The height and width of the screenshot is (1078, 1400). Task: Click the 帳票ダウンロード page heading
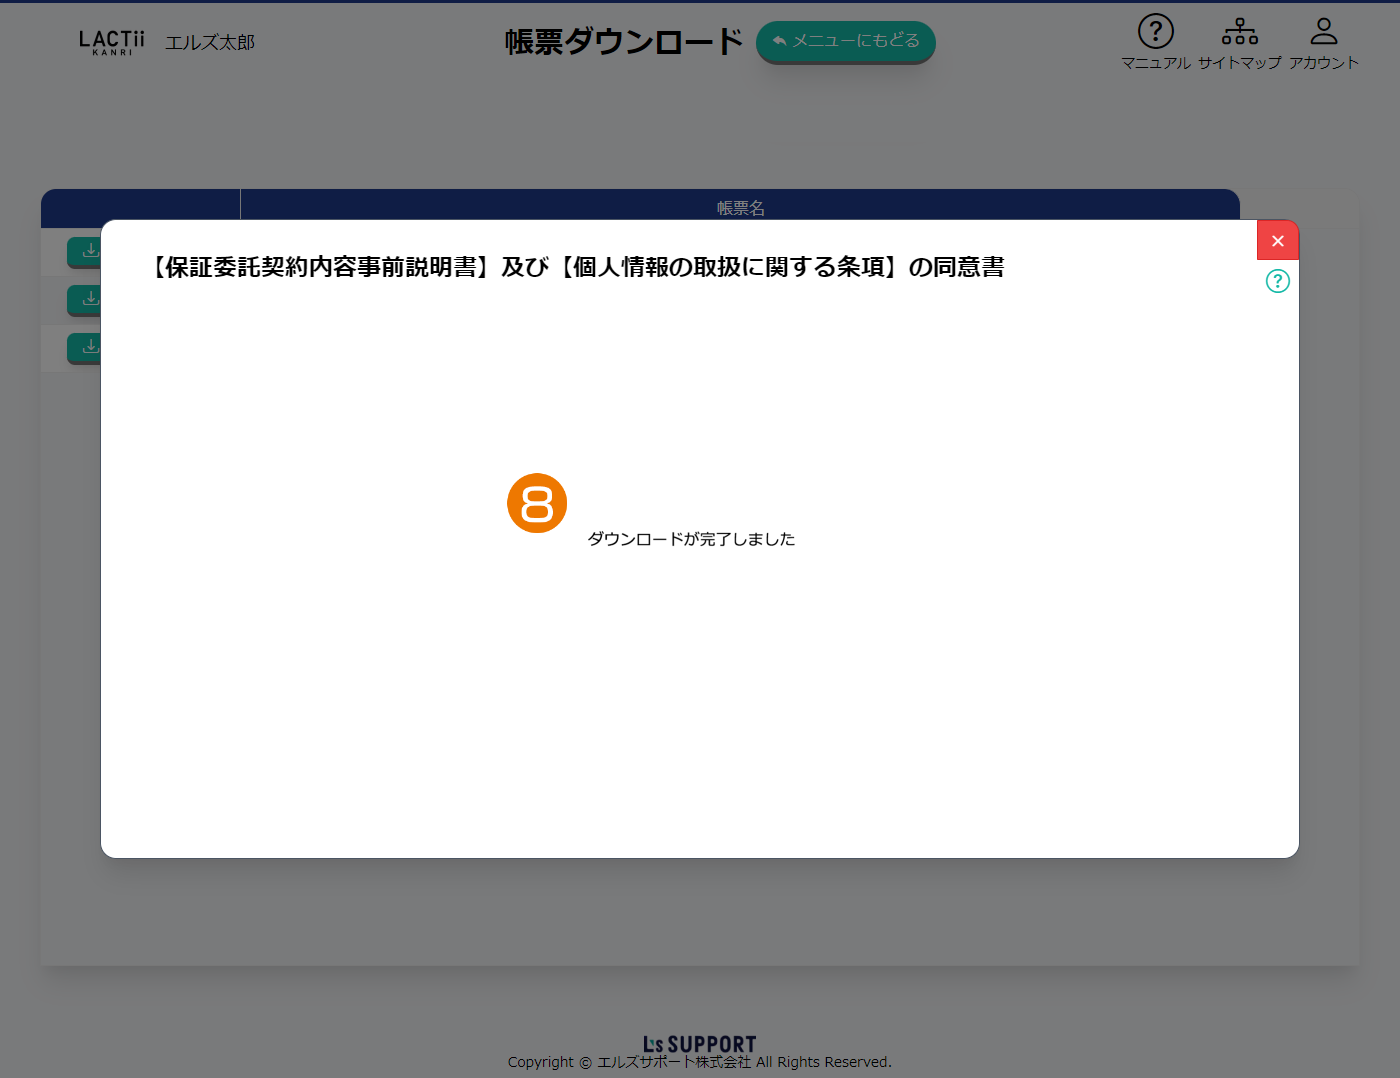pos(623,41)
